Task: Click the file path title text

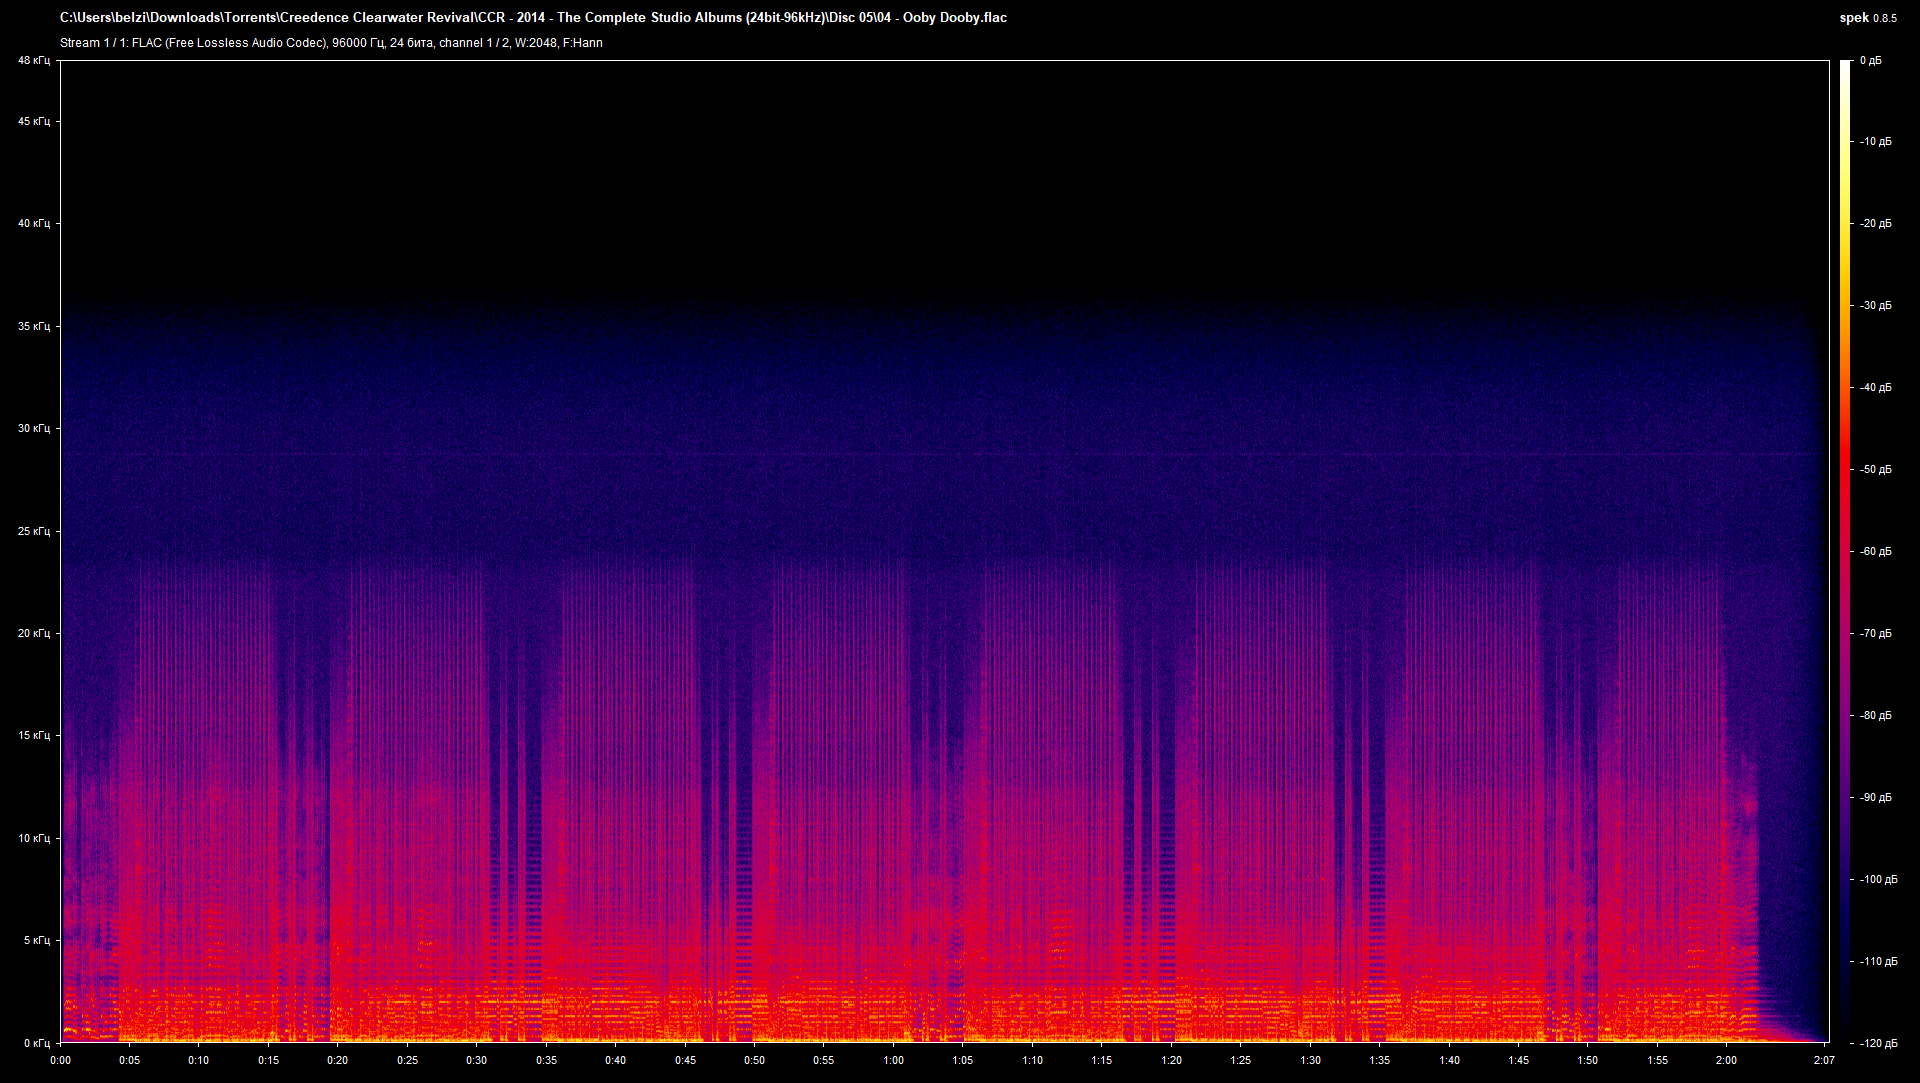Action: click(533, 17)
